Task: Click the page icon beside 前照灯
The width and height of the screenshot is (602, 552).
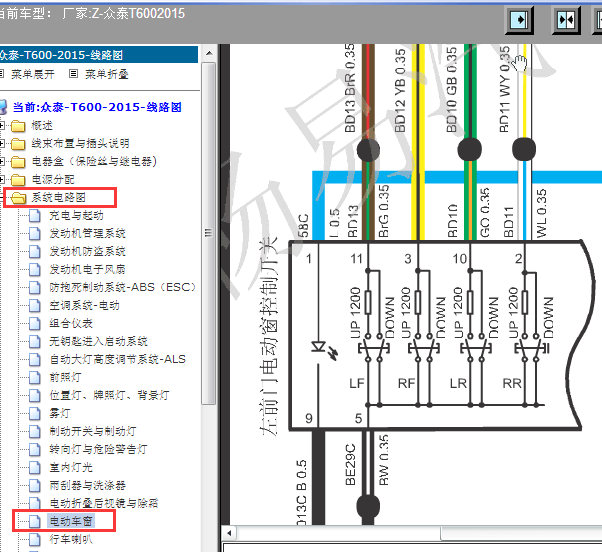Action: (x=35, y=378)
